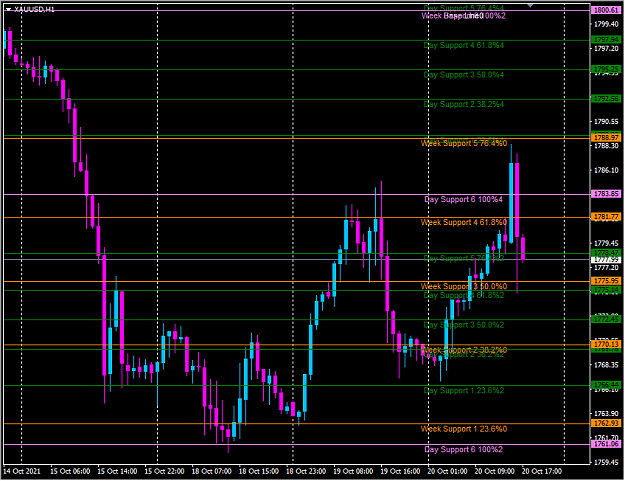Select the Week Support 4 61.8%0 label

(464, 222)
